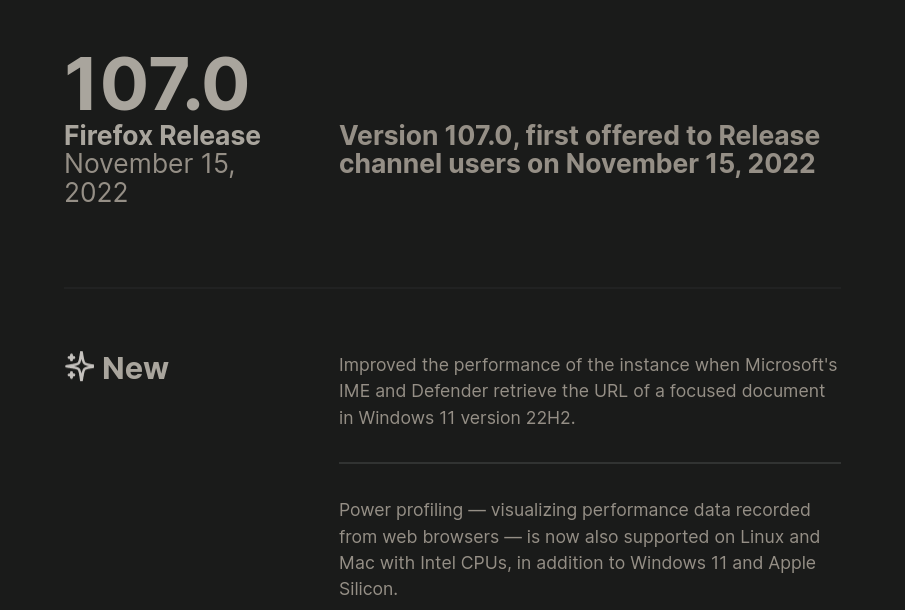Click November 15, 2022 in the headline
The image size is (905, 610).
690,164
